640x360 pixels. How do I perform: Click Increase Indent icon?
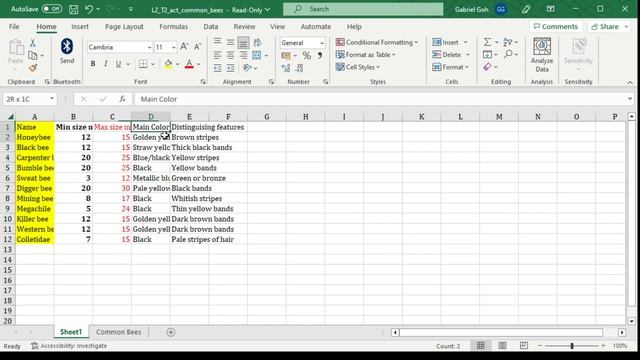pos(231,68)
